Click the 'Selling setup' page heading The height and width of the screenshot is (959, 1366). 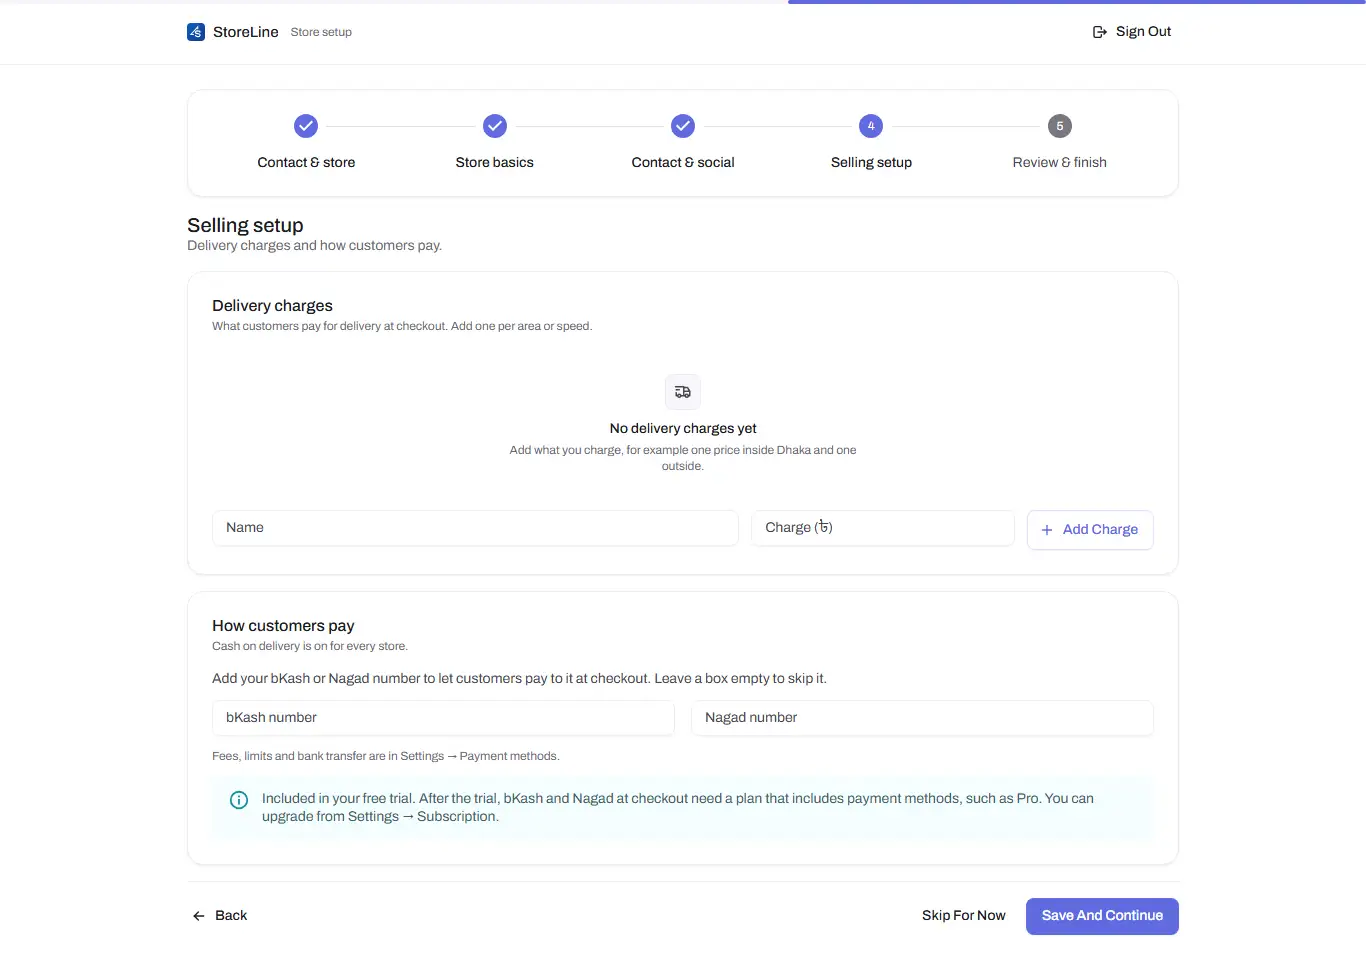245,225
